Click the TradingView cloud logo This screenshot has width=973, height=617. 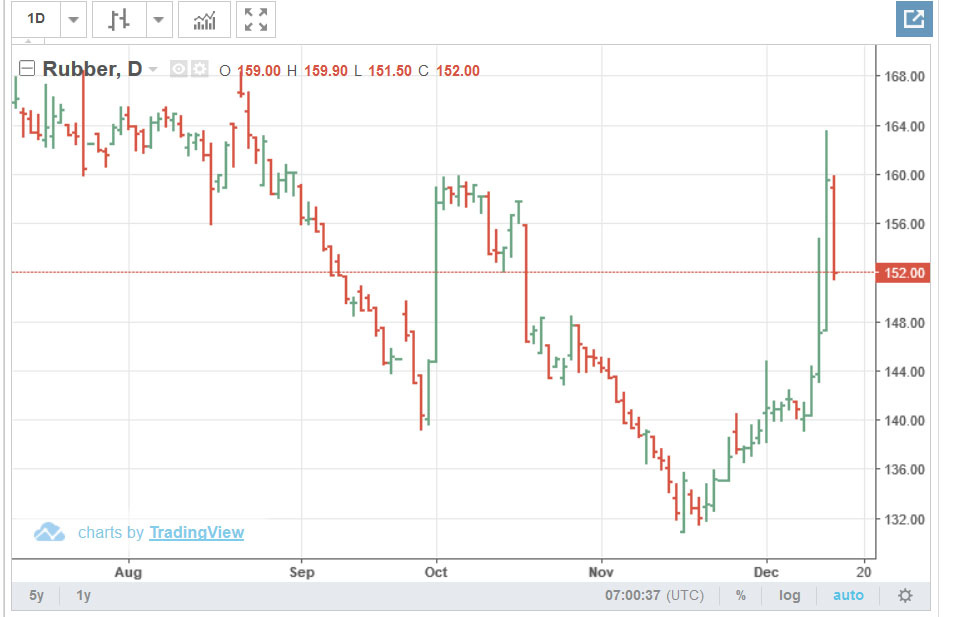(x=49, y=532)
